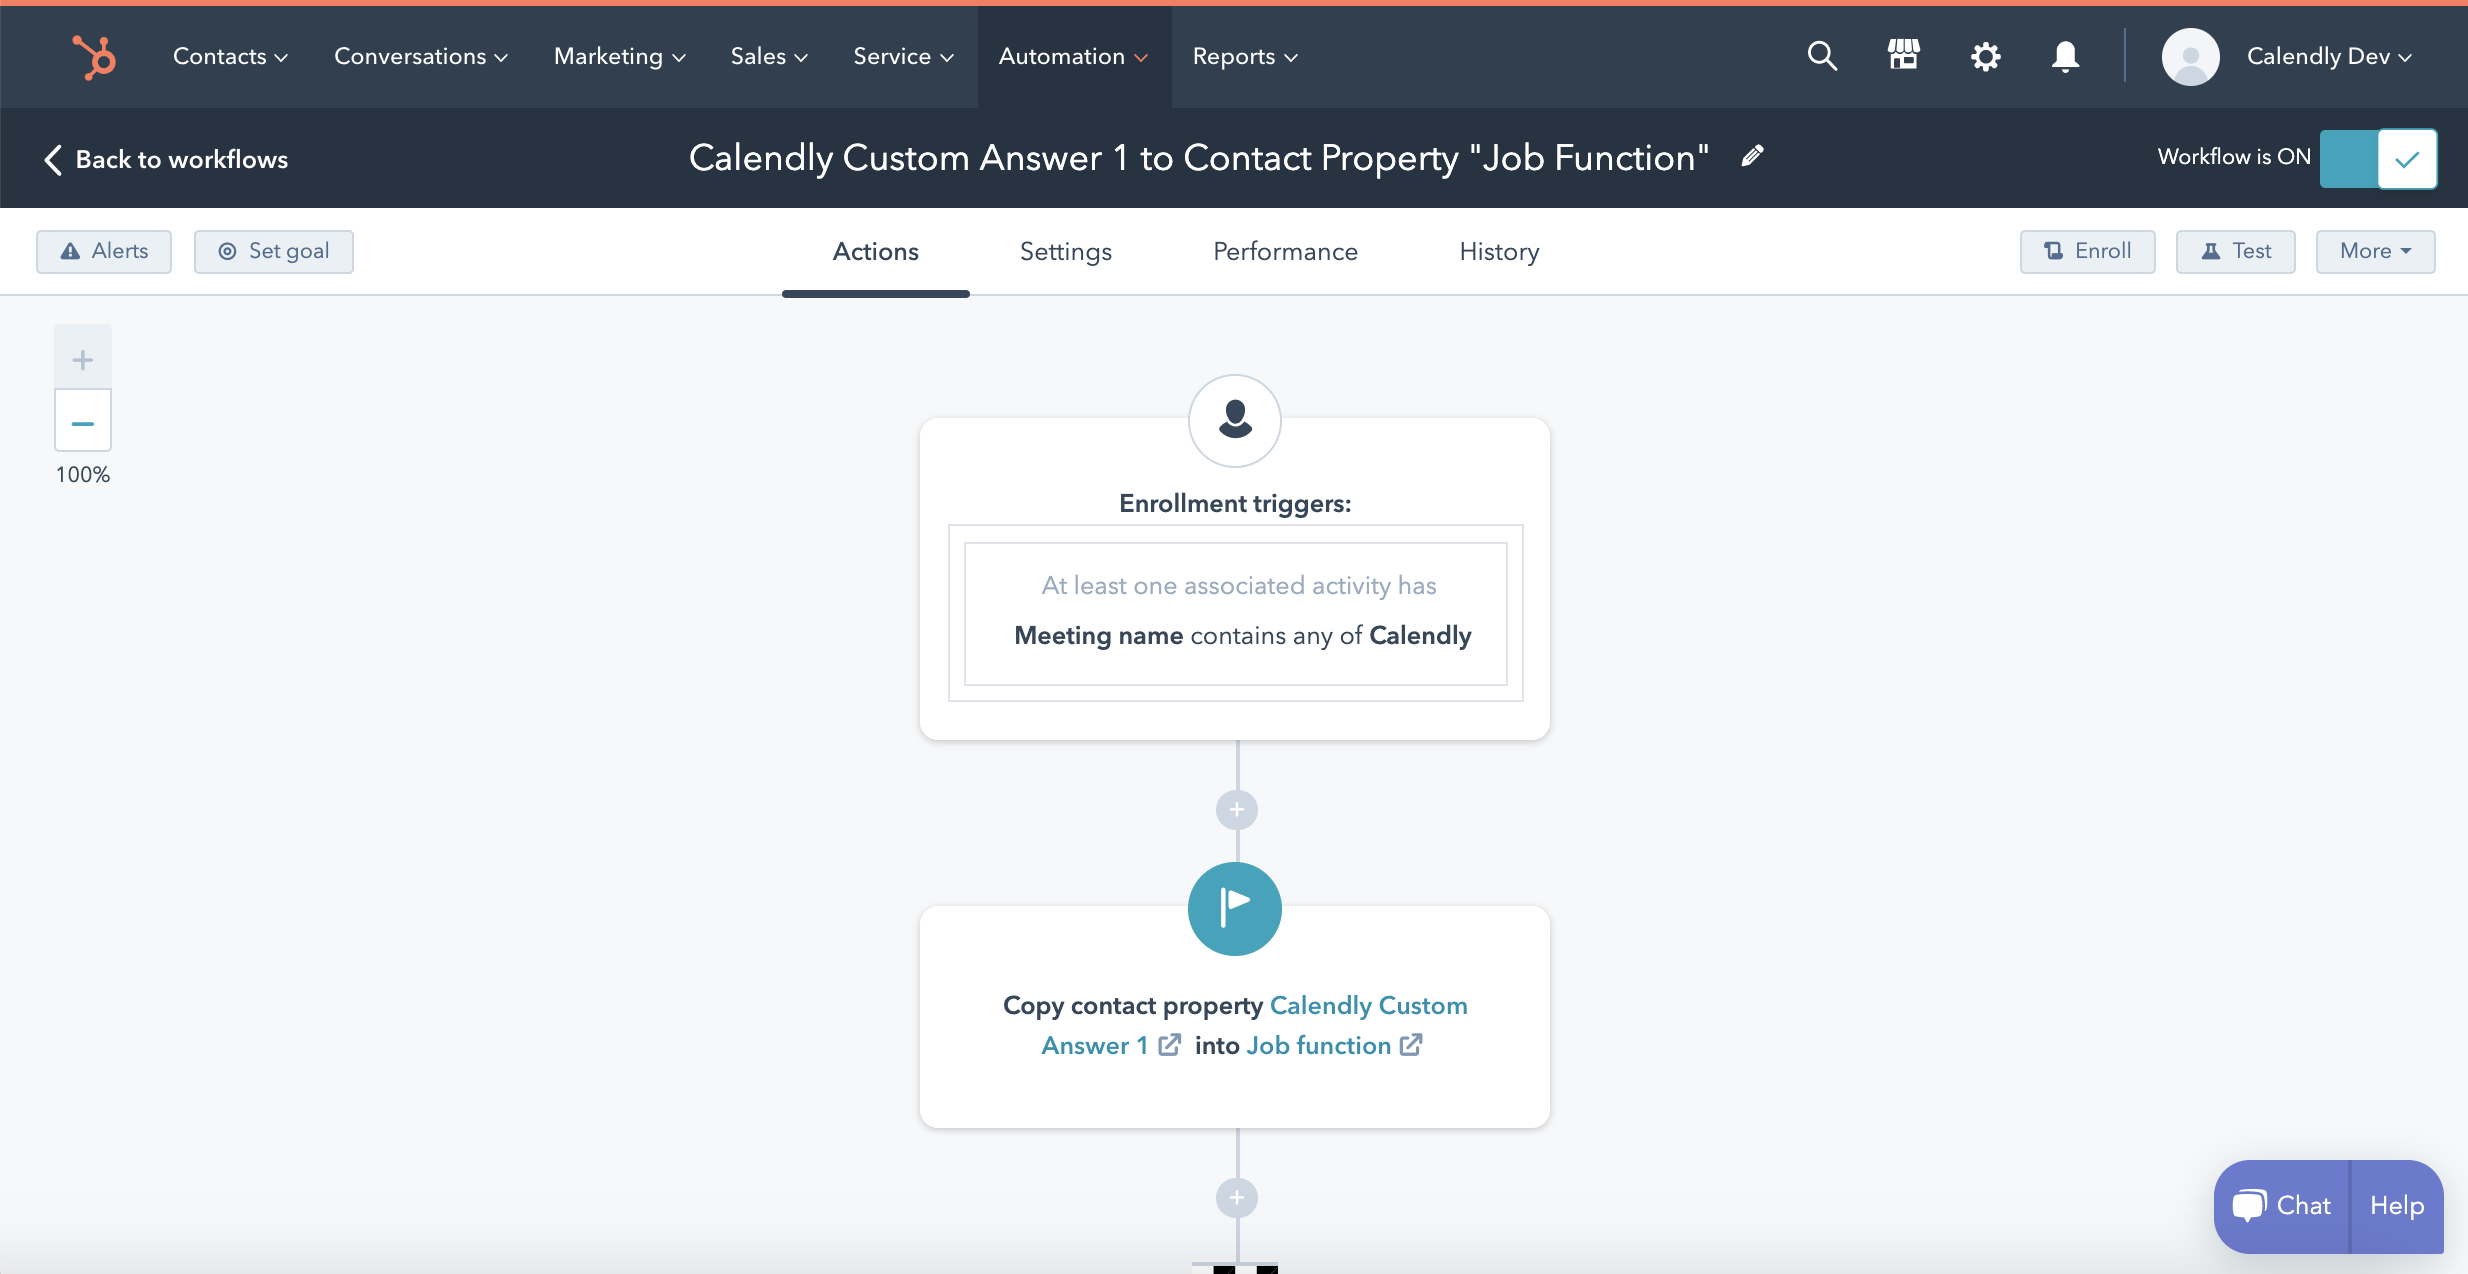This screenshot has height=1274, width=2468.
Task: Click the search magnifier icon
Action: click(1821, 54)
